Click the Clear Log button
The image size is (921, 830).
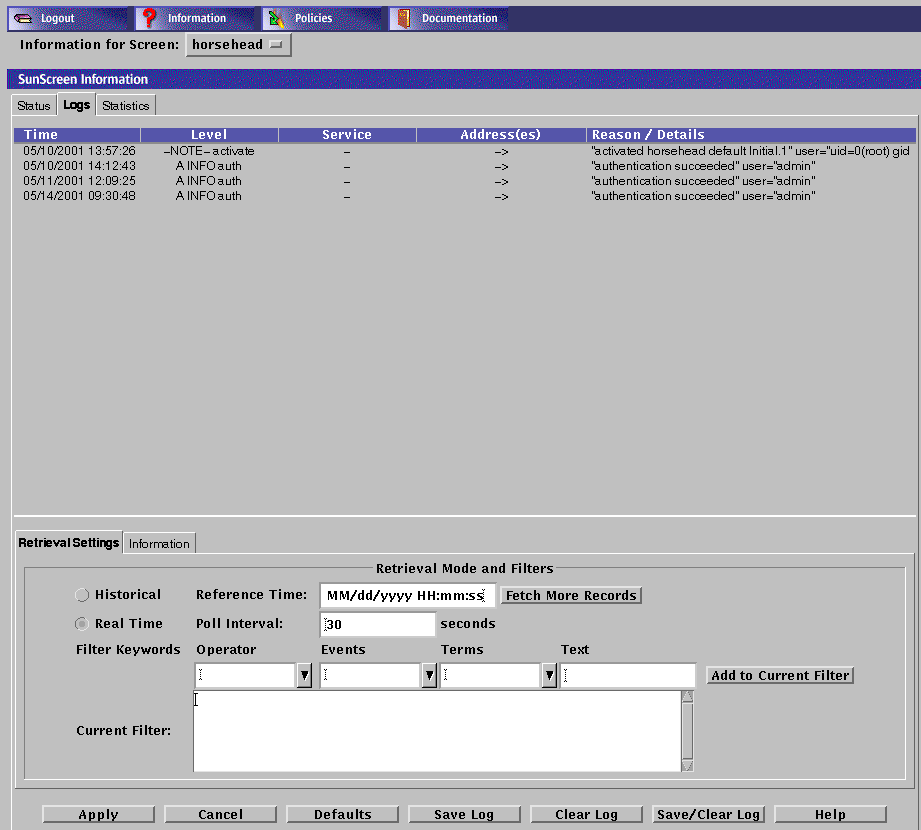point(586,815)
